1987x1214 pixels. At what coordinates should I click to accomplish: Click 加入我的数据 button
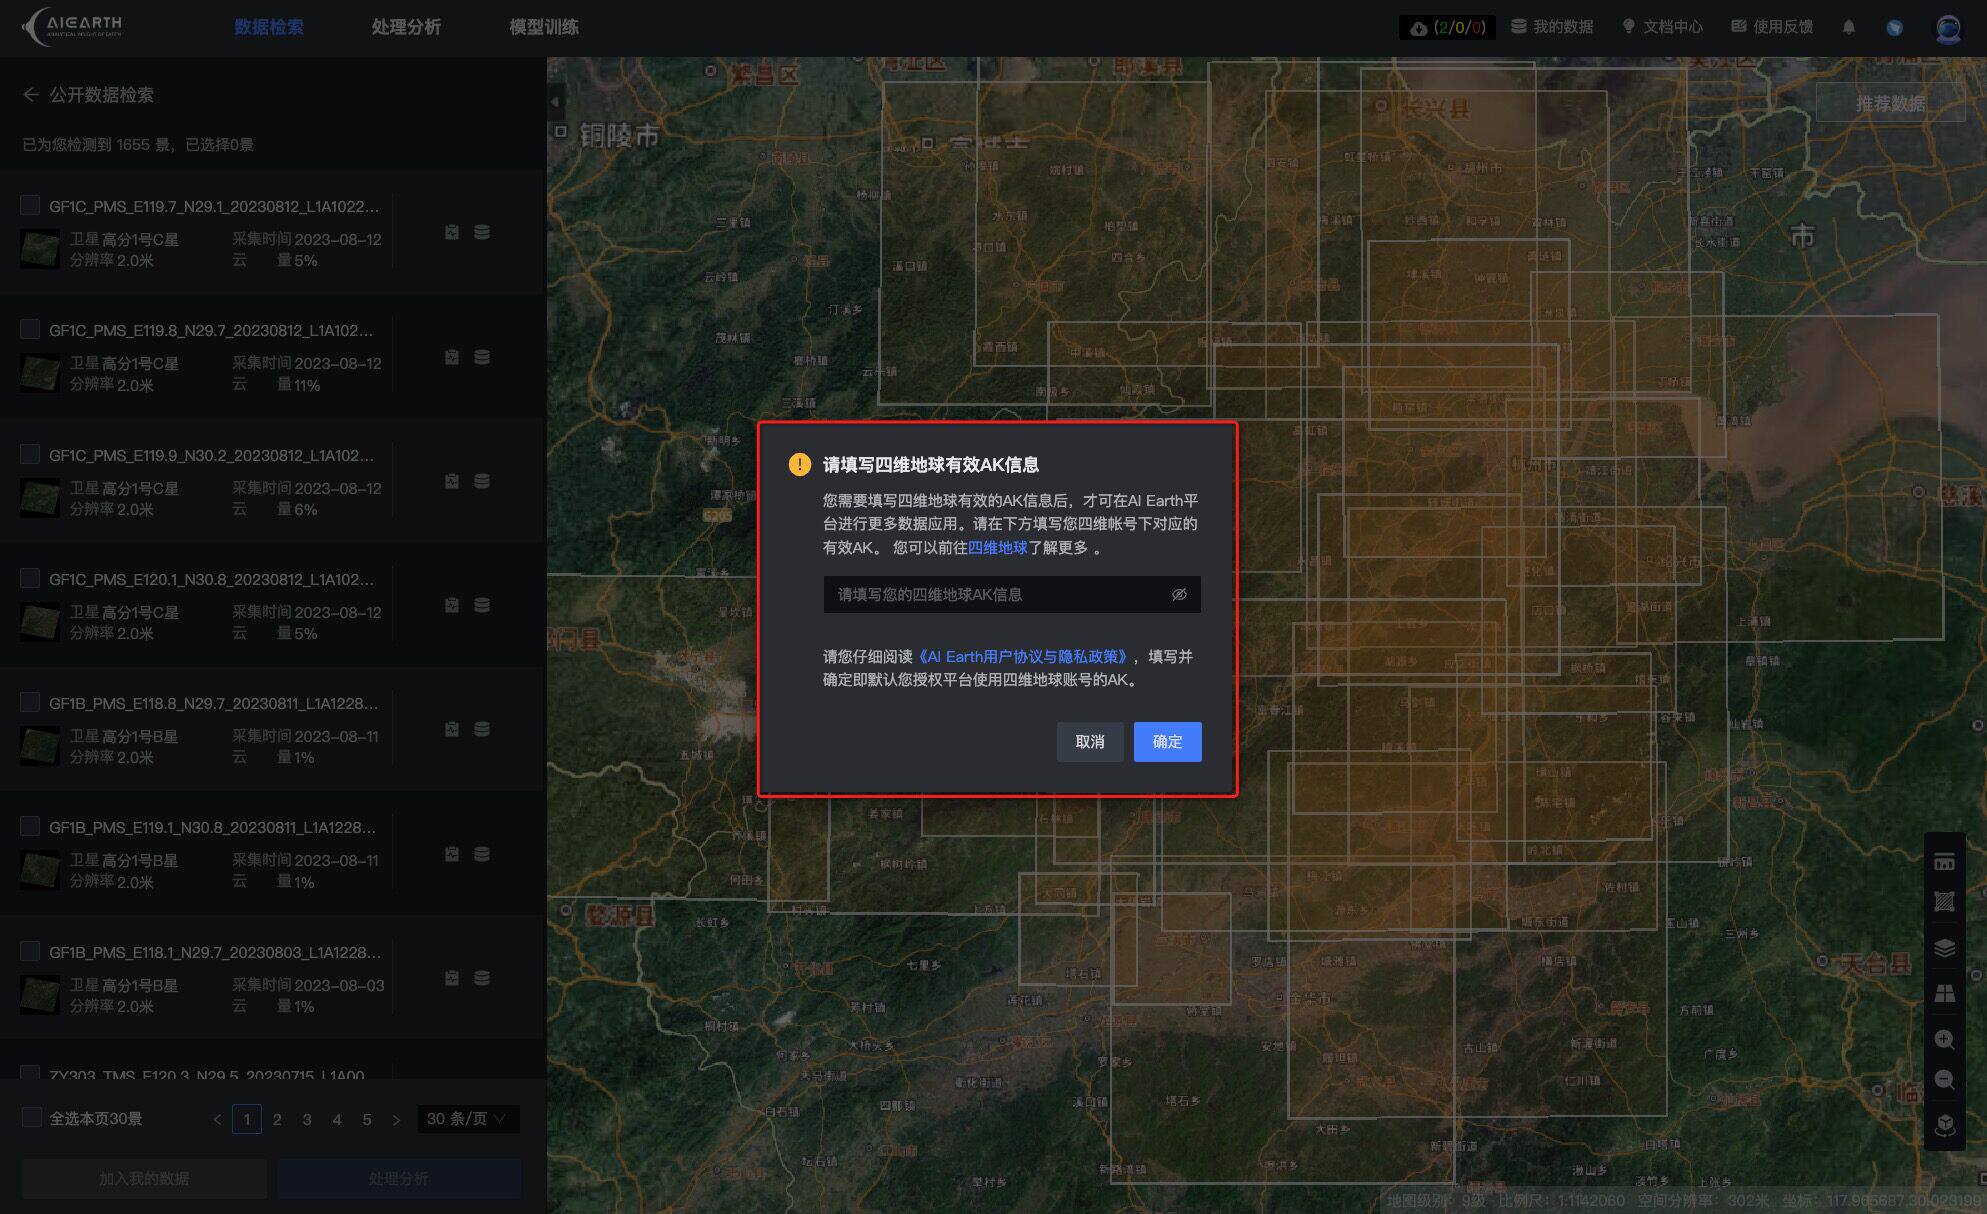coord(144,1178)
